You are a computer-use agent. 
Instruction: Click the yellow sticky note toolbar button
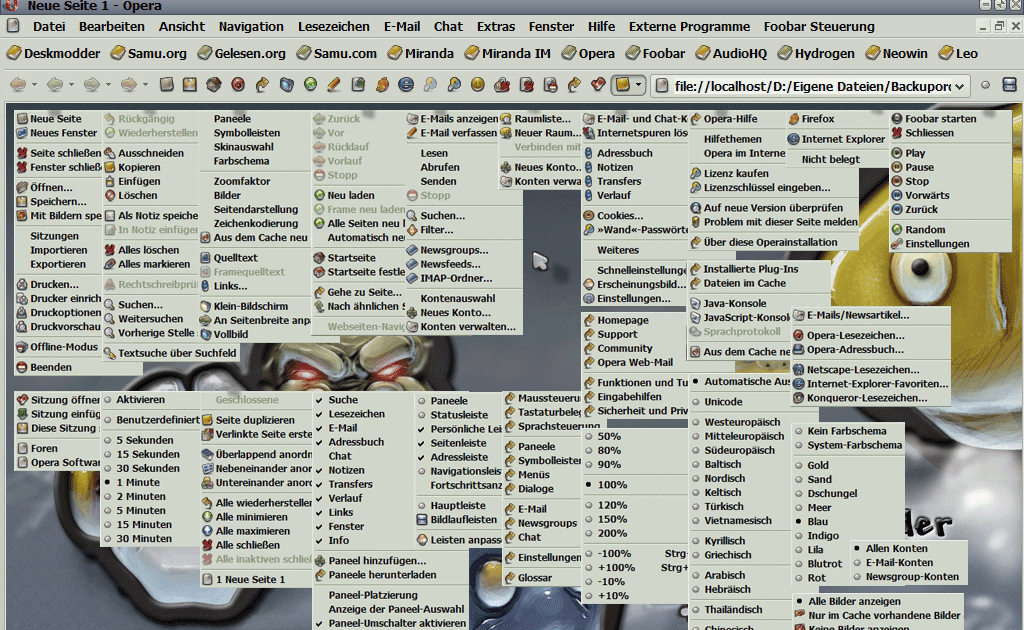[622, 85]
